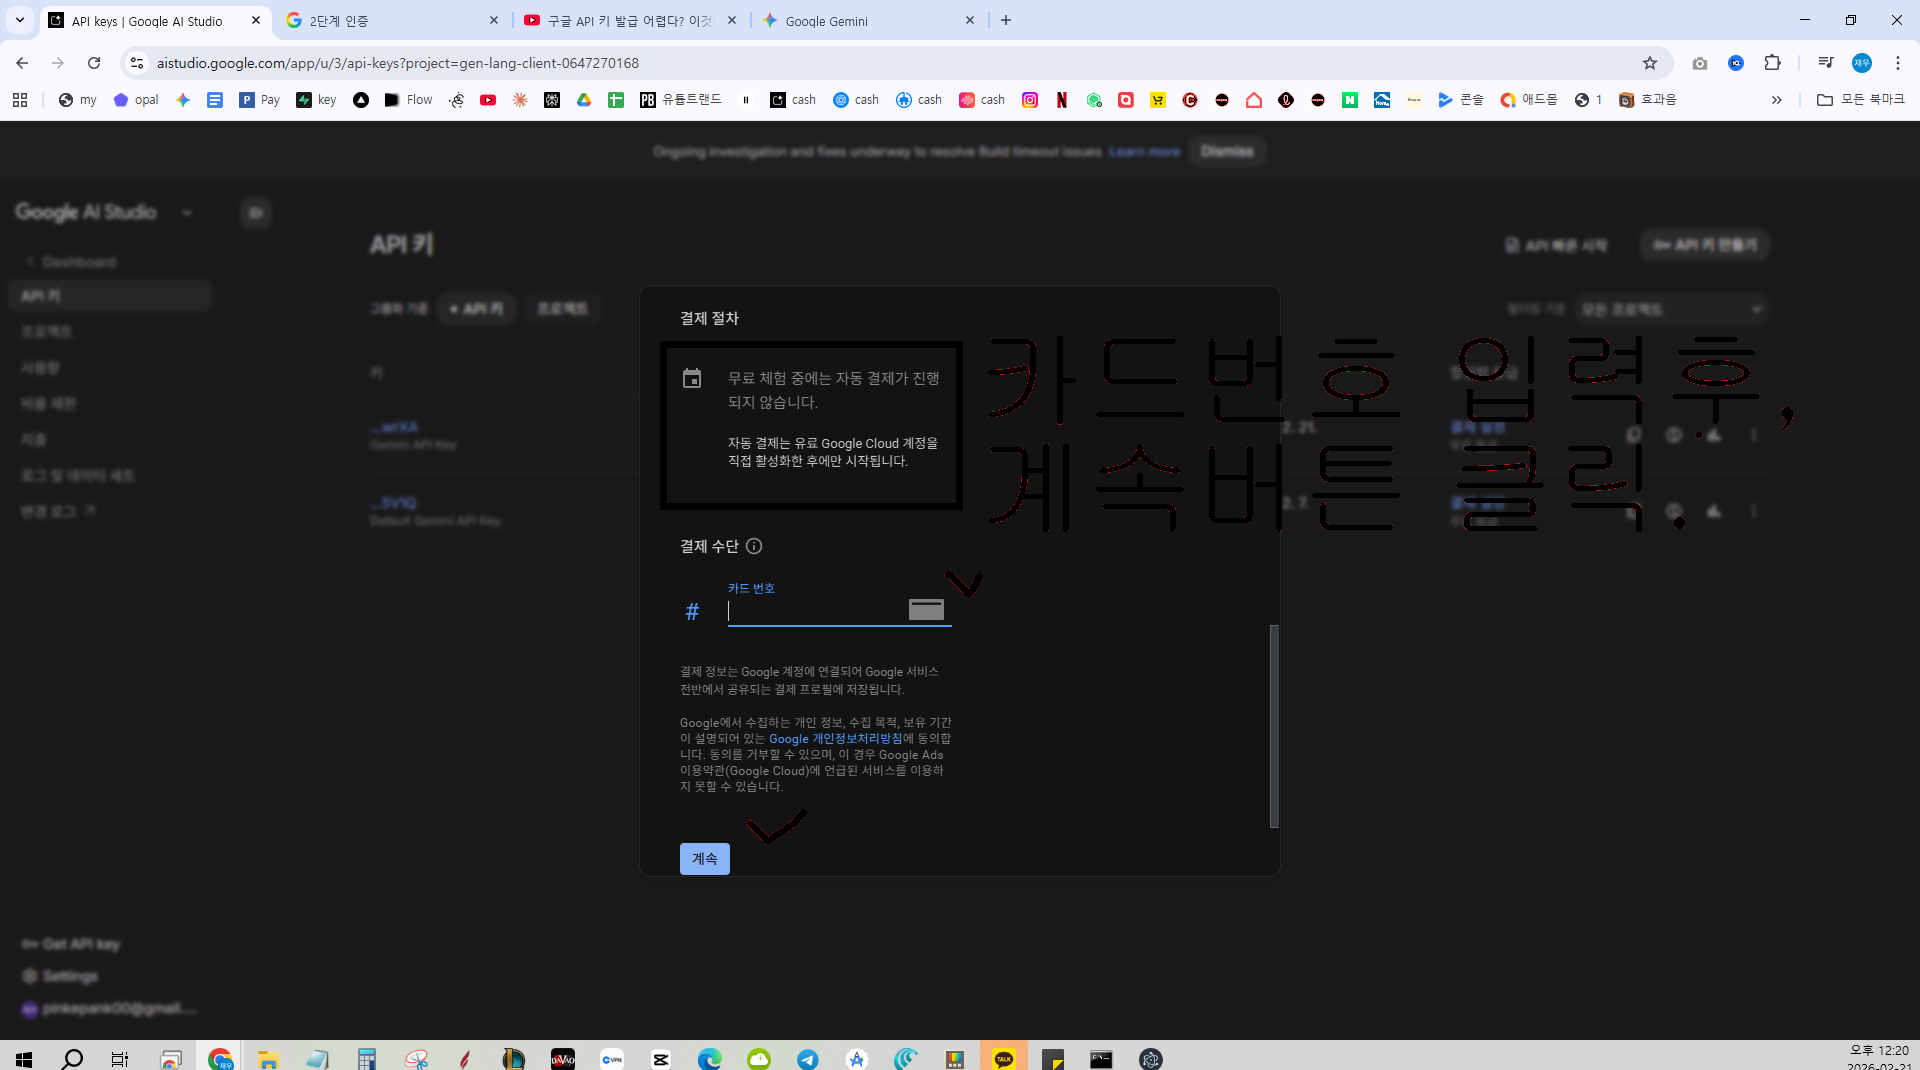This screenshot has height=1070, width=1920.
Task: Open KakaoTalk from the taskbar
Action: [x=1004, y=1058]
